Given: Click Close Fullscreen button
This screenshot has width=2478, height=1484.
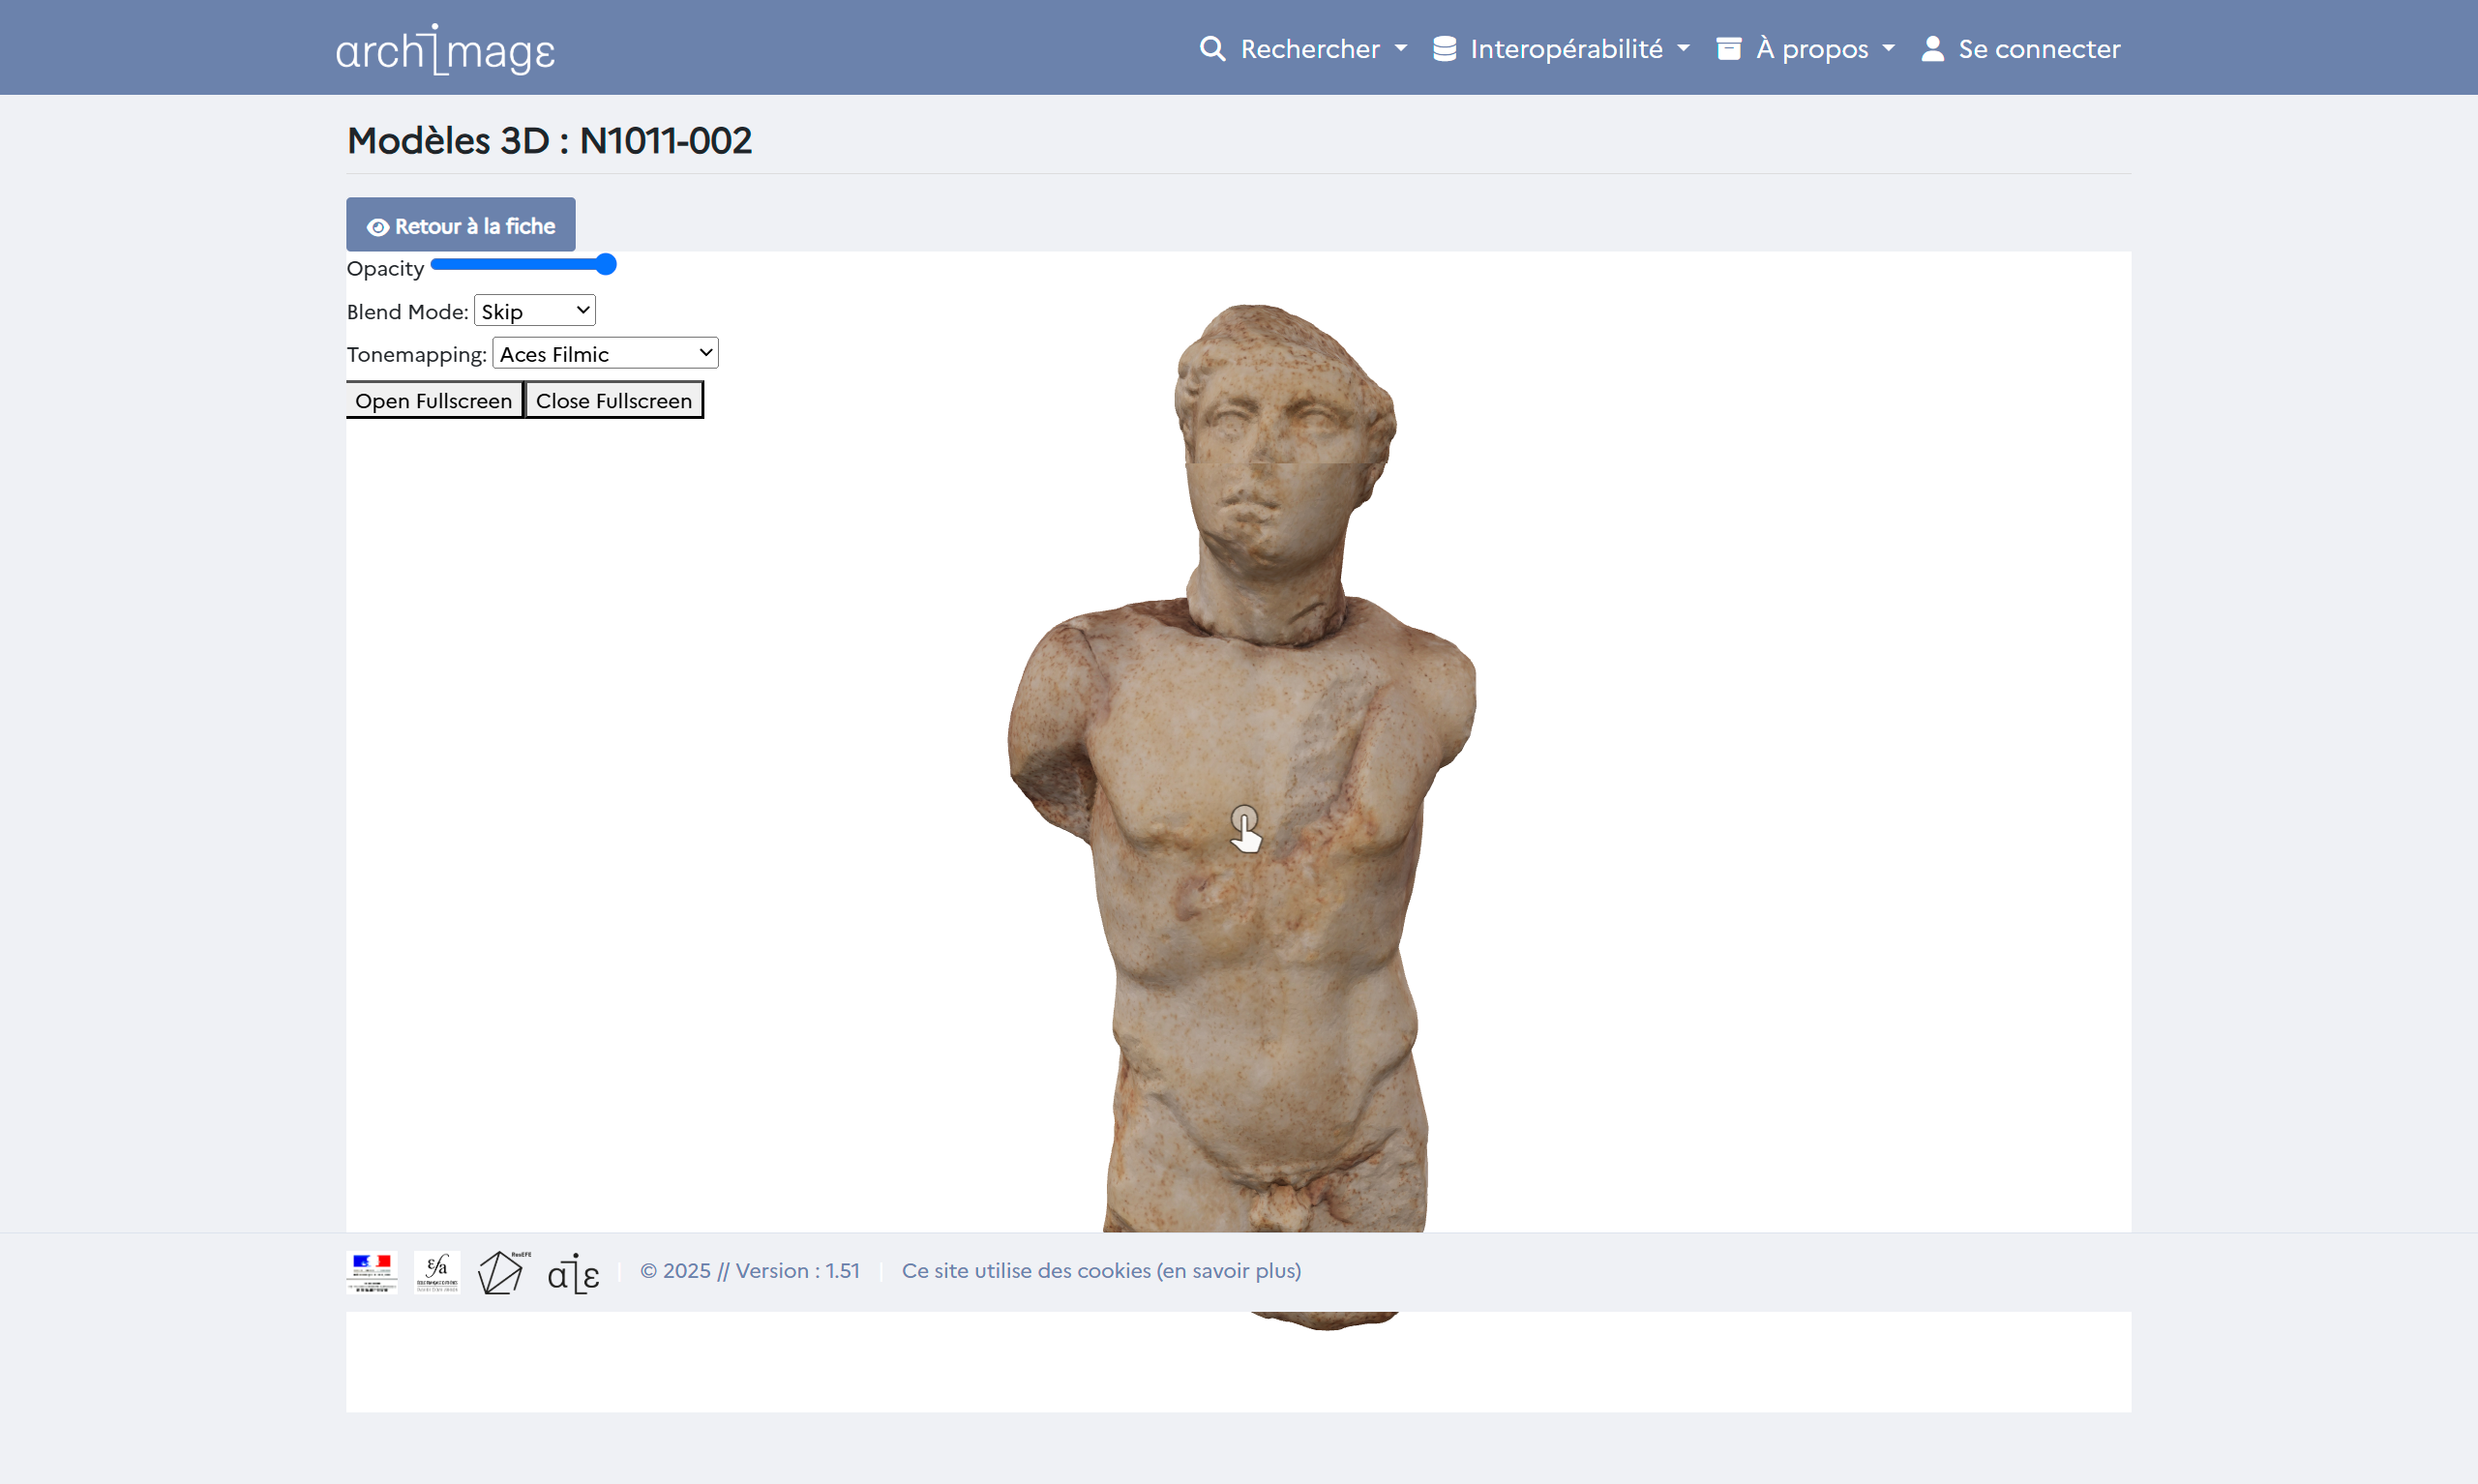Looking at the screenshot, I should coord(614,401).
